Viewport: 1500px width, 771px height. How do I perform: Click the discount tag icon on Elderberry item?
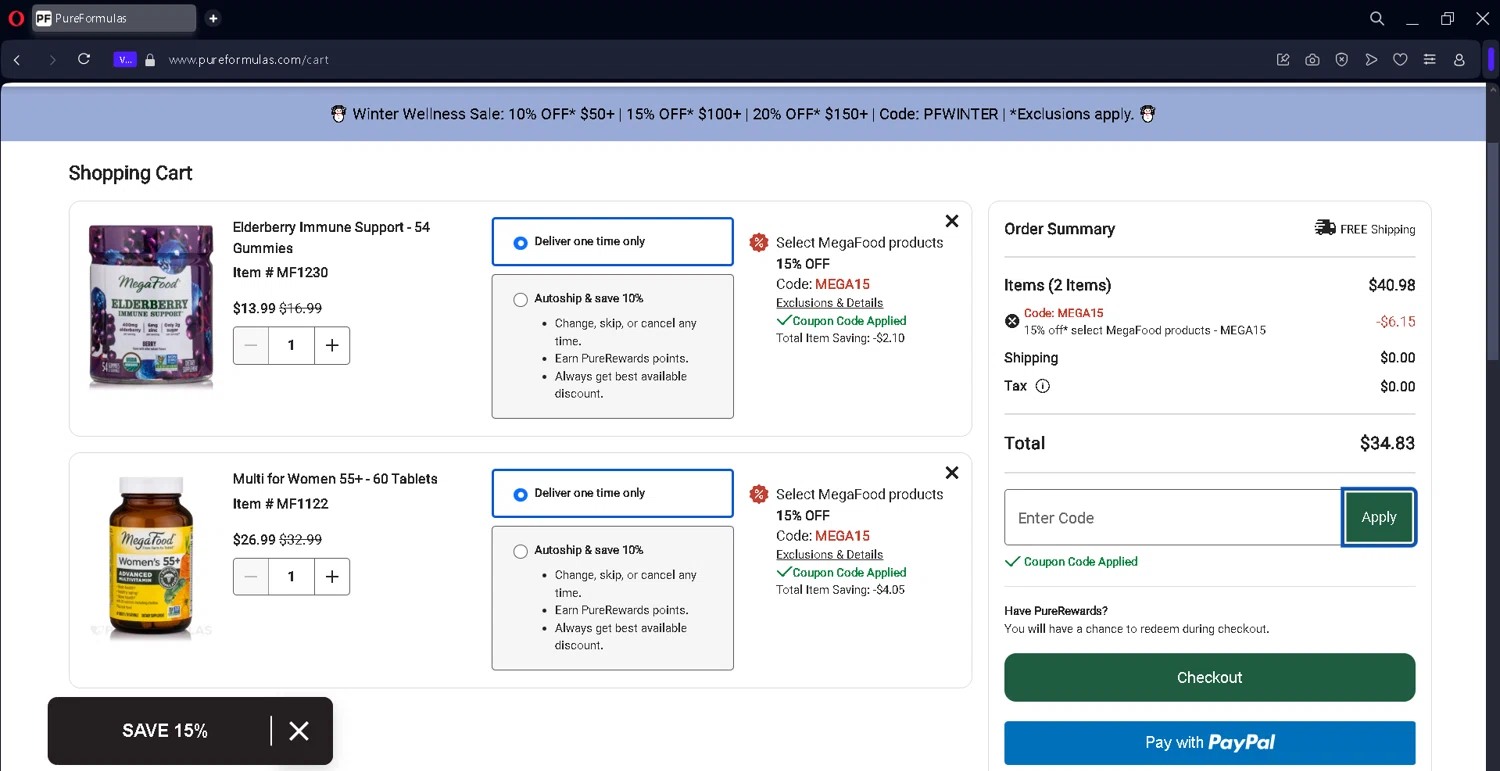pyautogui.click(x=759, y=242)
